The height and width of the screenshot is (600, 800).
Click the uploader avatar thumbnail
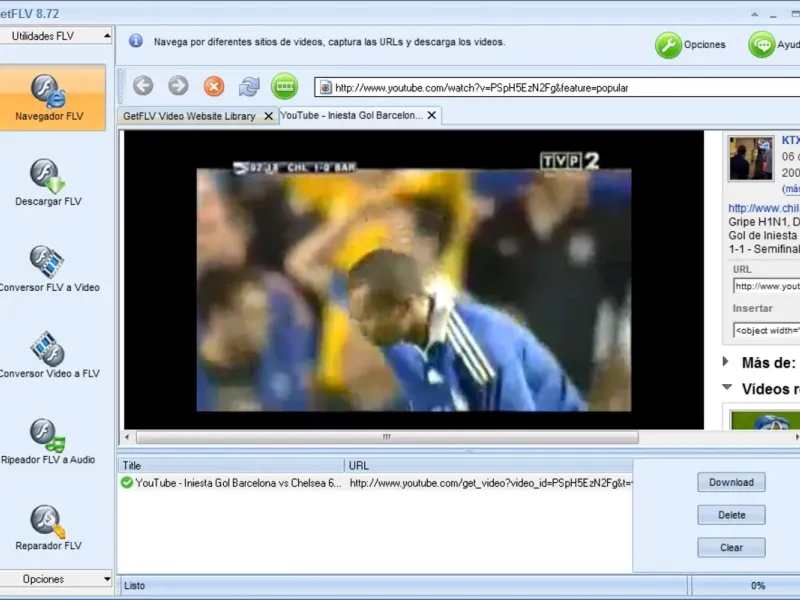click(751, 158)
